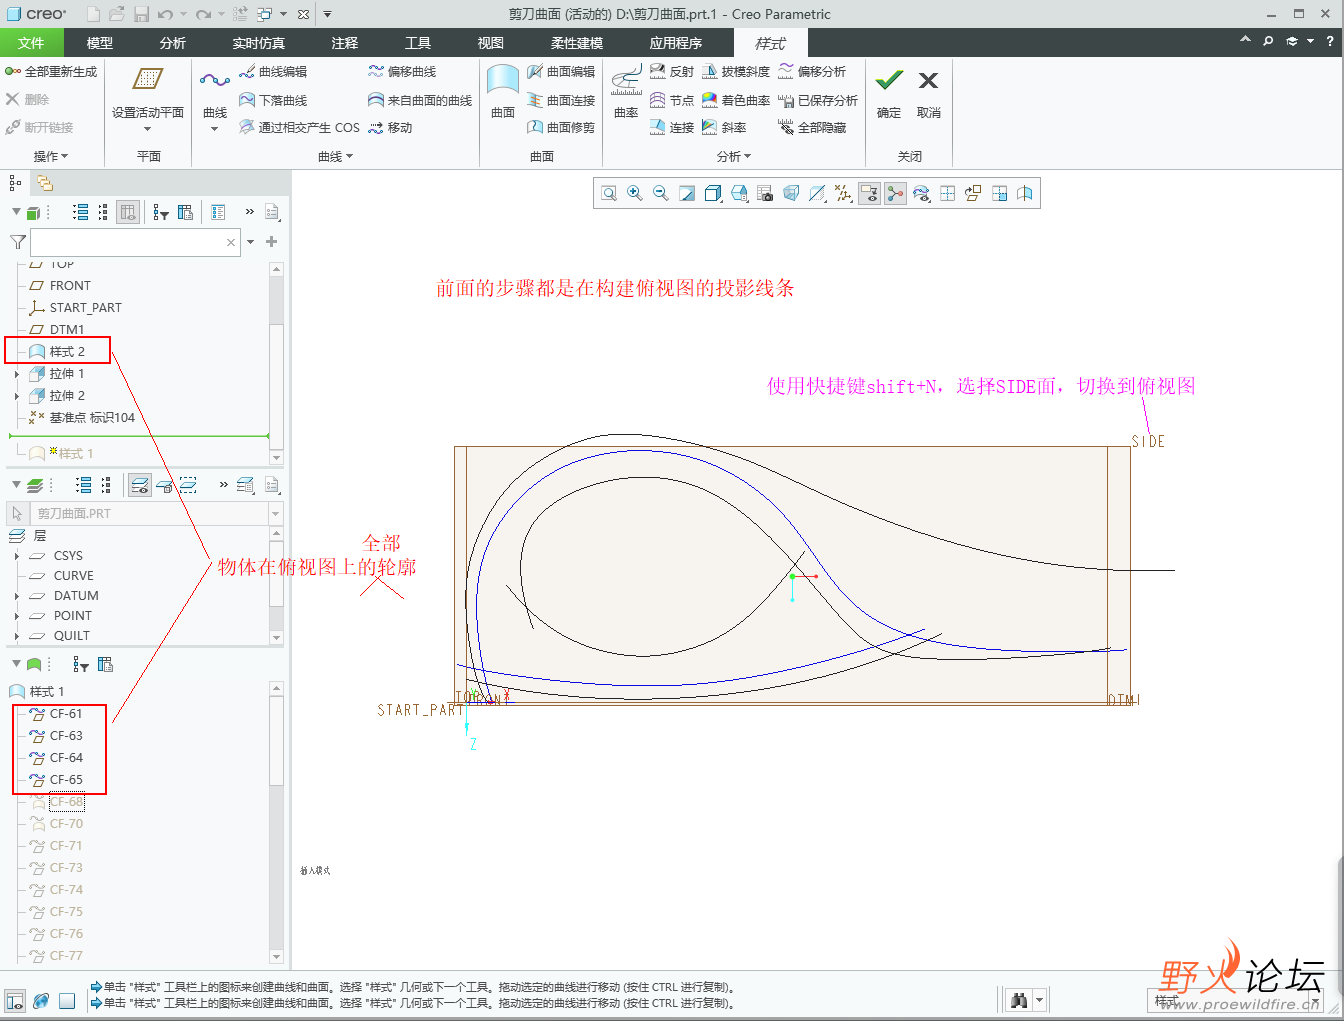Switch to the 分析 ribbon tab
1344x1021 pixels.
[173, 43]
